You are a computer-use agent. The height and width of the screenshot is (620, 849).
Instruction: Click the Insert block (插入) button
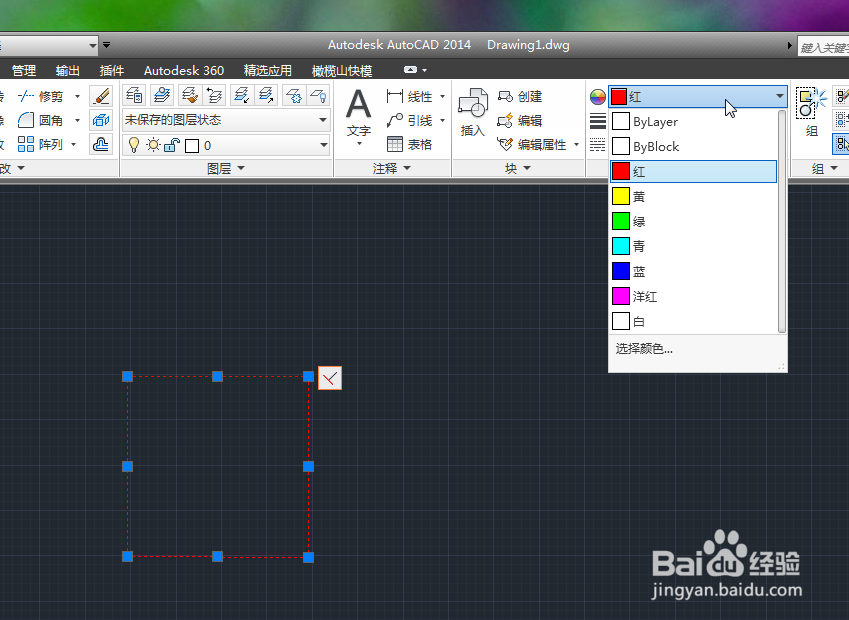[x=473, y=113]
